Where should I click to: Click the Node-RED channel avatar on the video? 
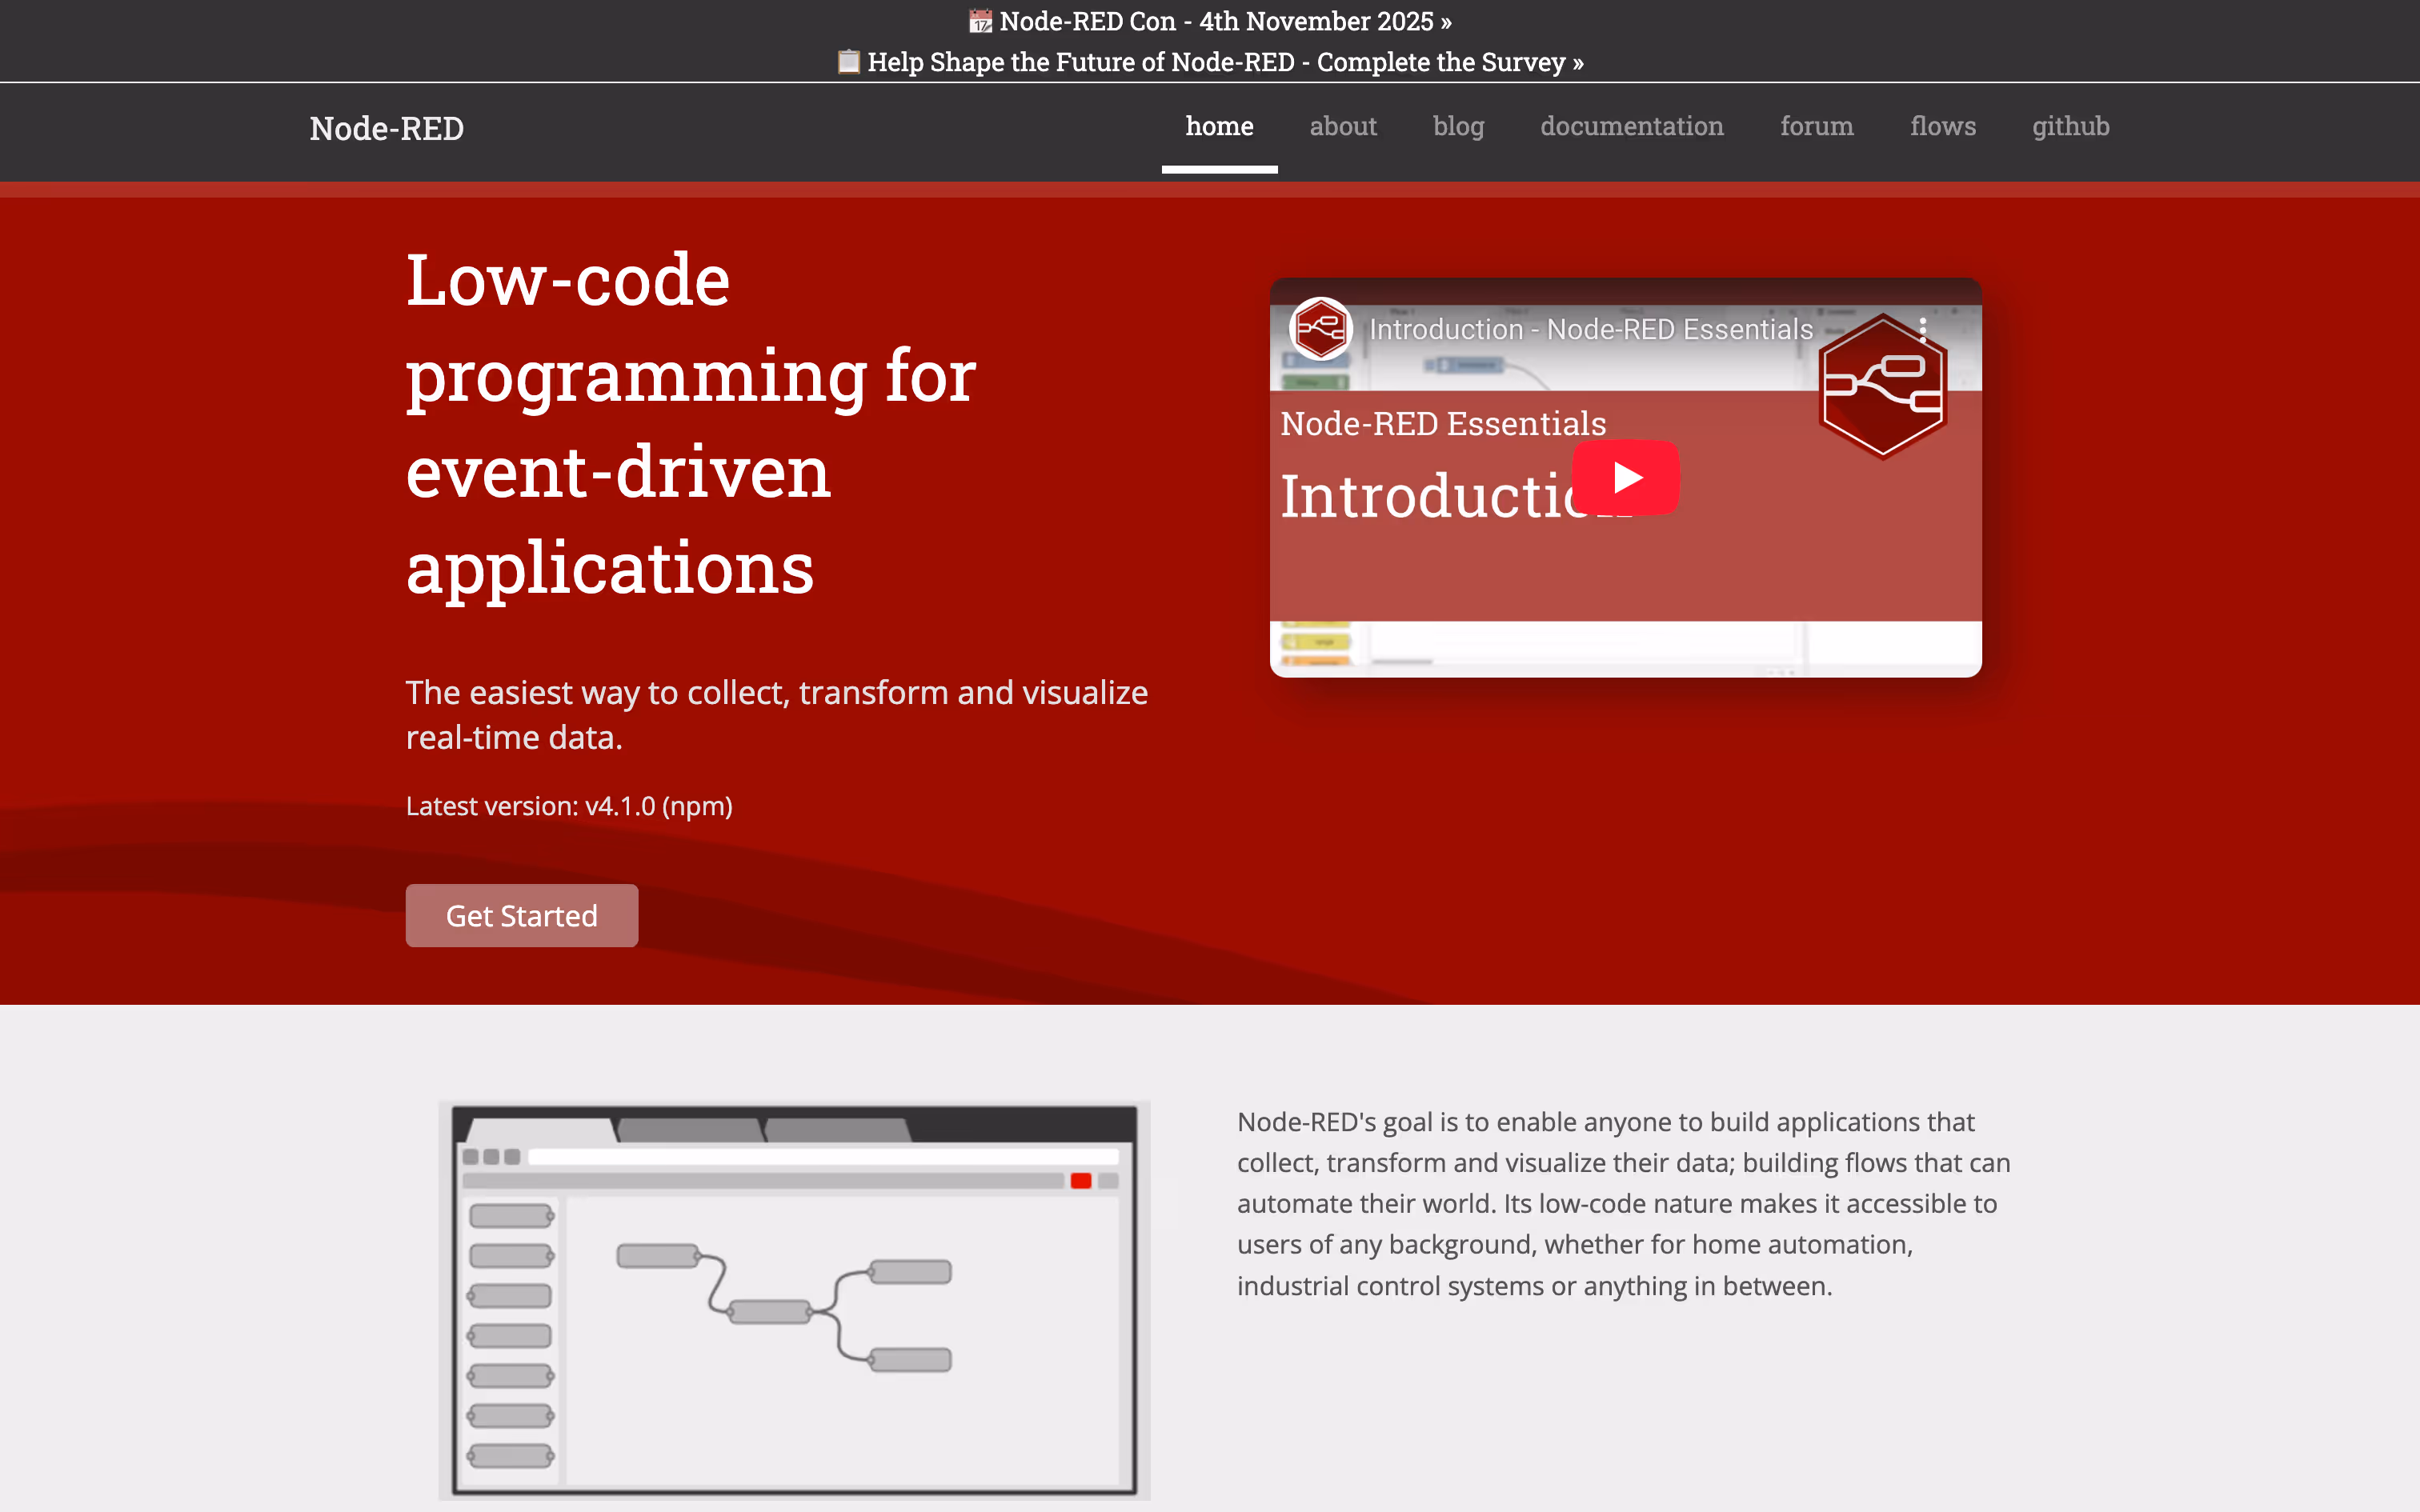pos(1320,329)
